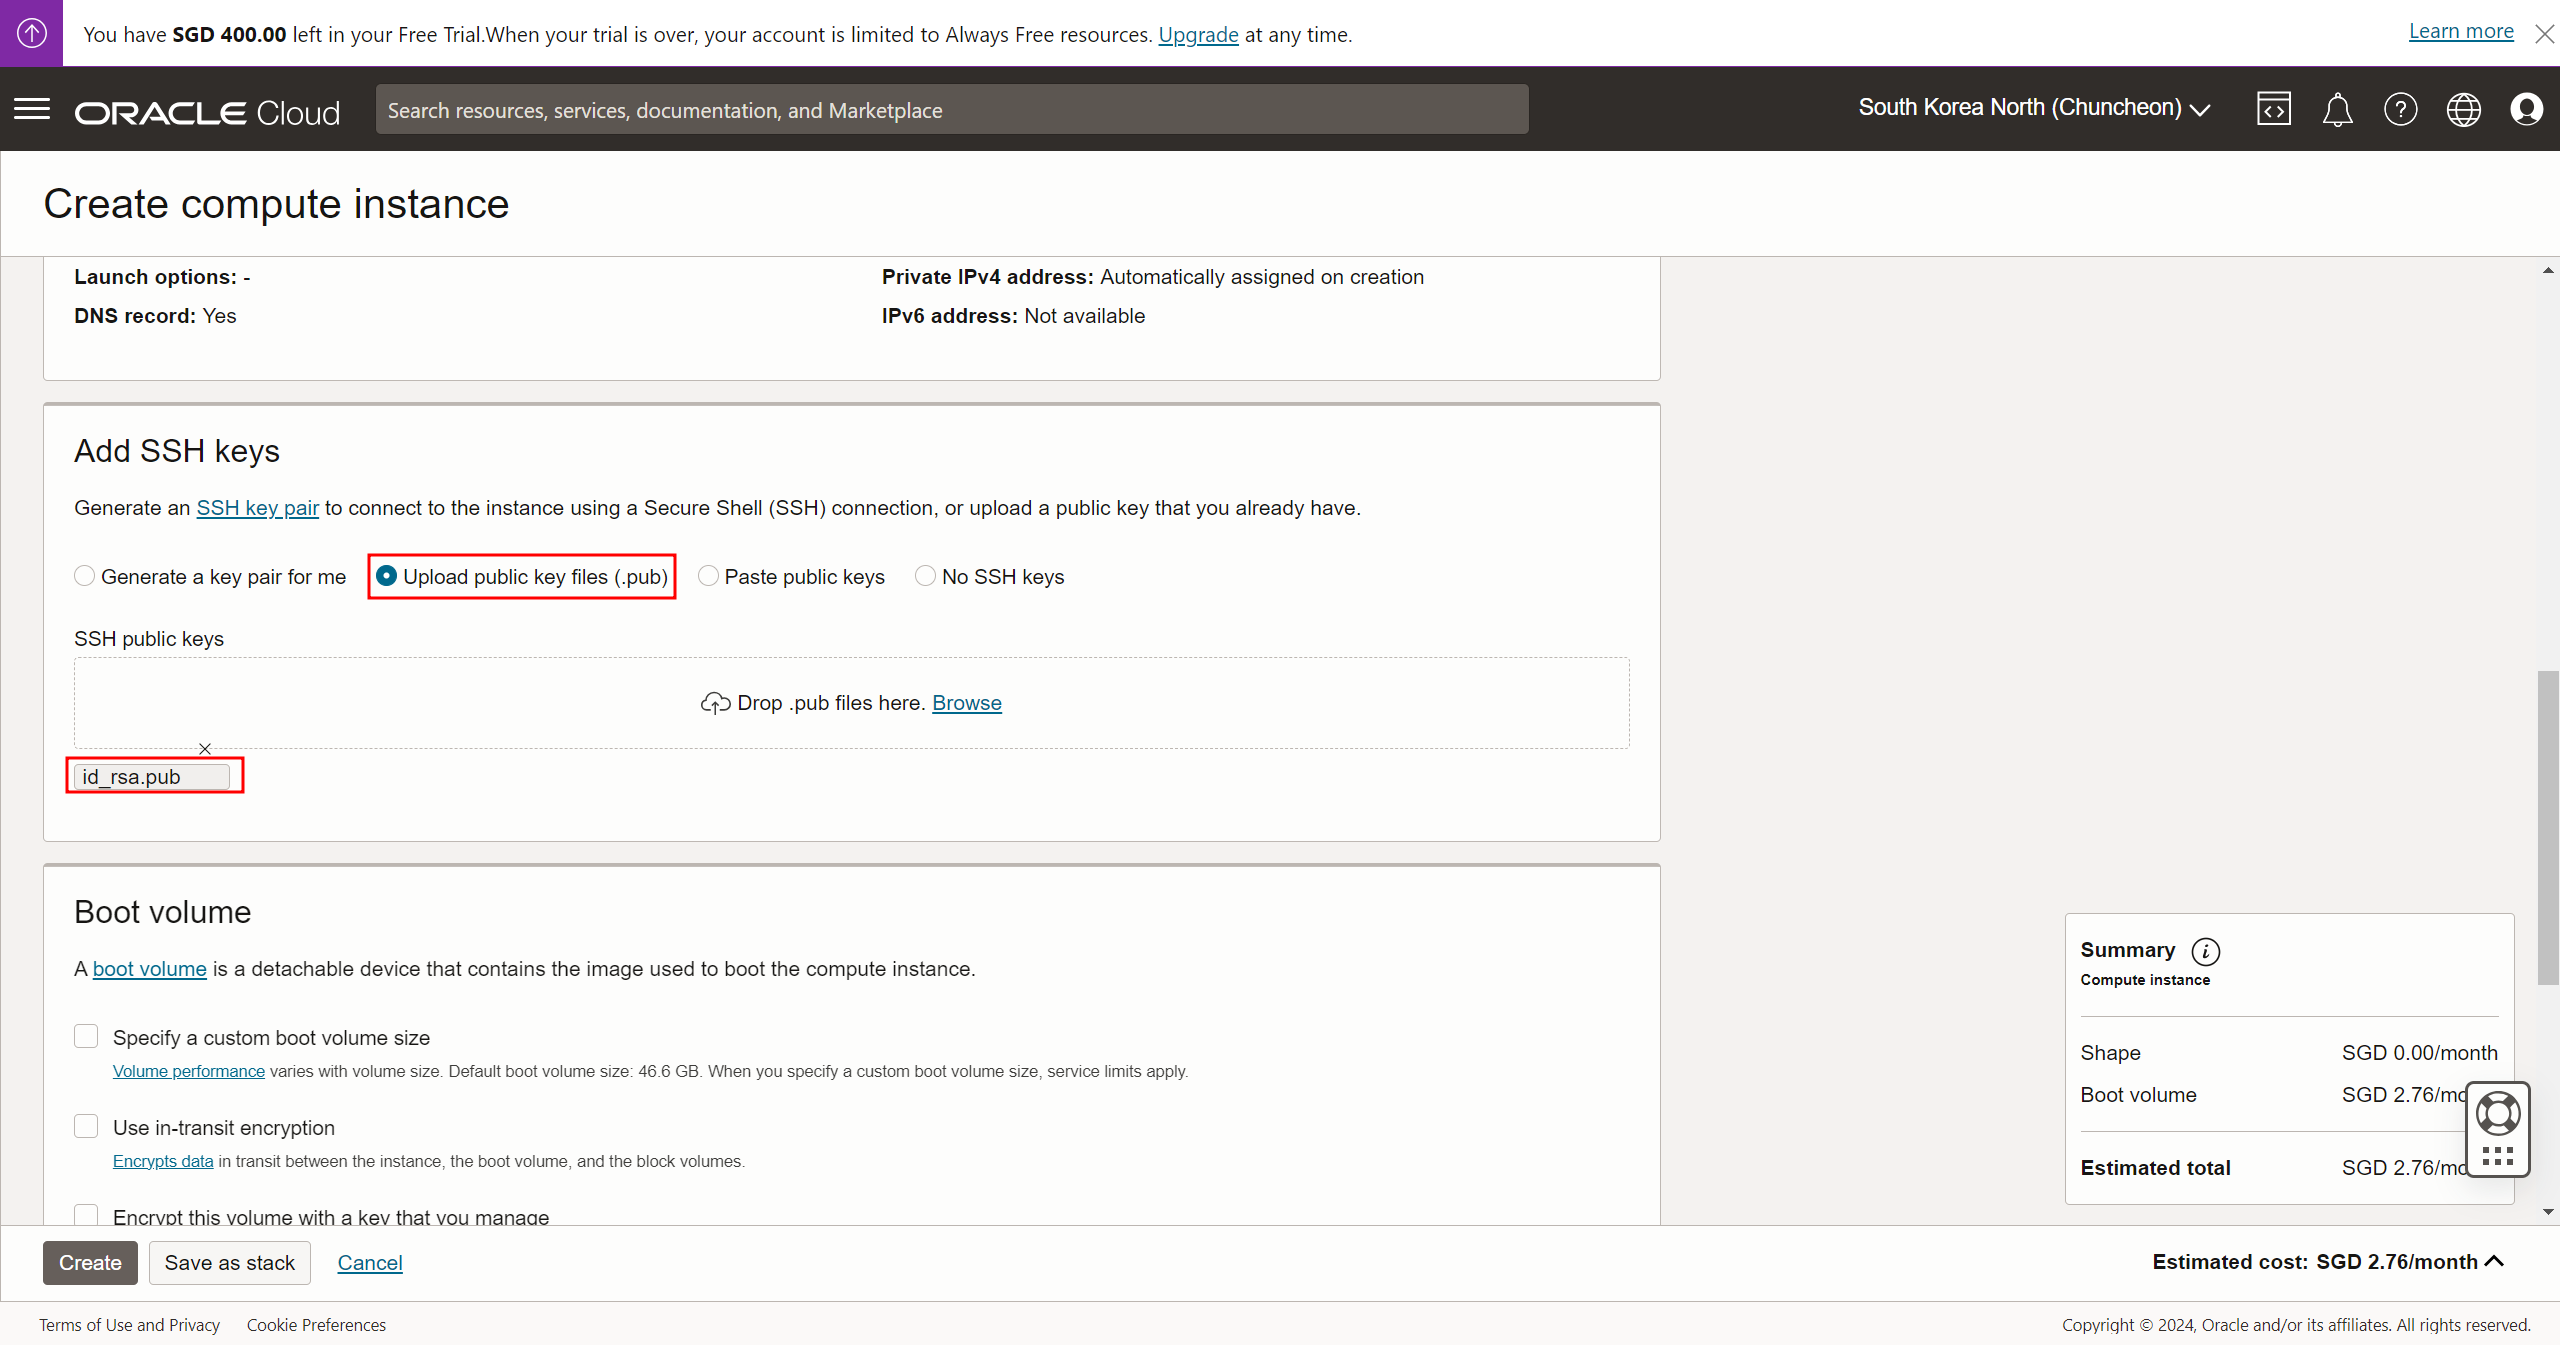
Task: Check Use in-transit encryption
Action: click(x=87, y=1127)
